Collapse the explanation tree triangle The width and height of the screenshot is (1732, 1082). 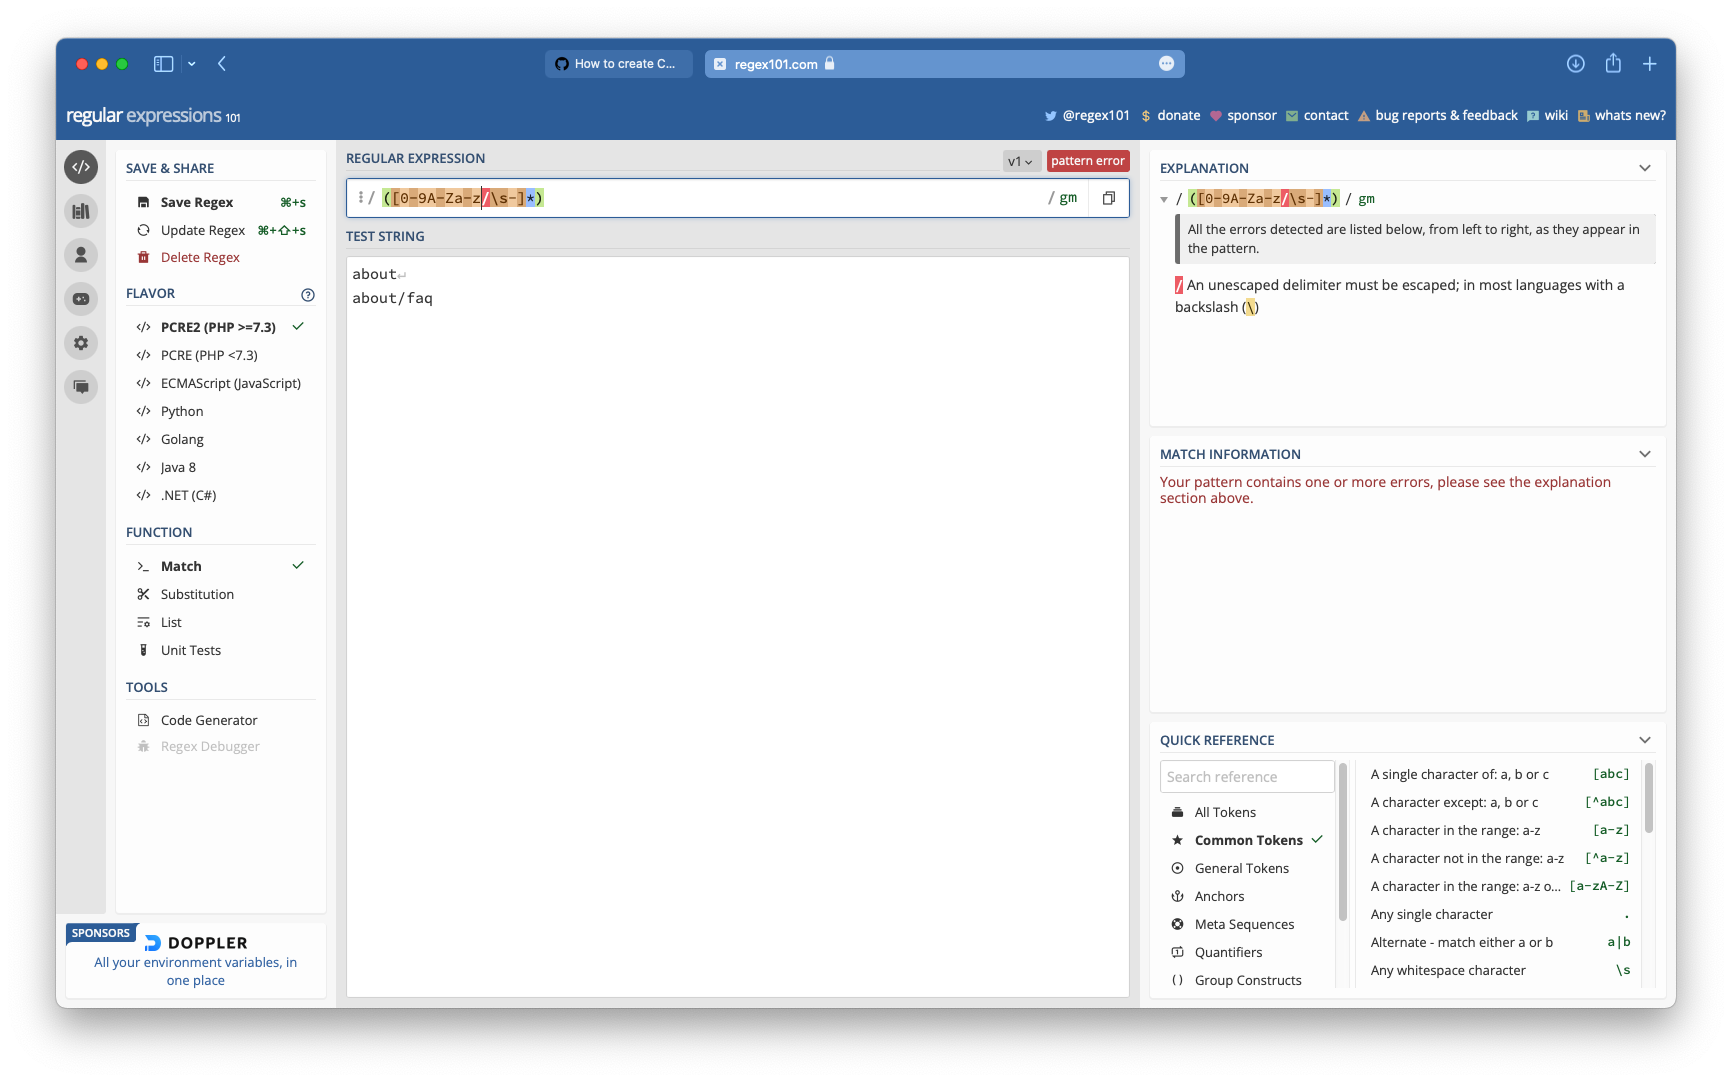click(x=1164, y=200)
